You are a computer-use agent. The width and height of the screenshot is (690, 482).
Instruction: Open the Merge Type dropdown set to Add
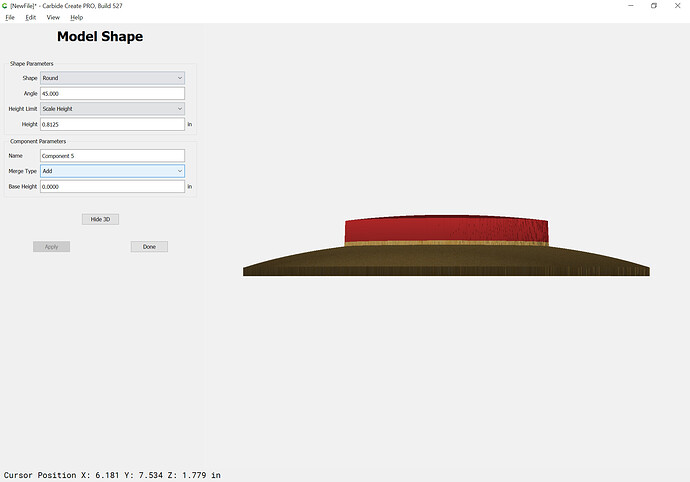click(112, 171)
